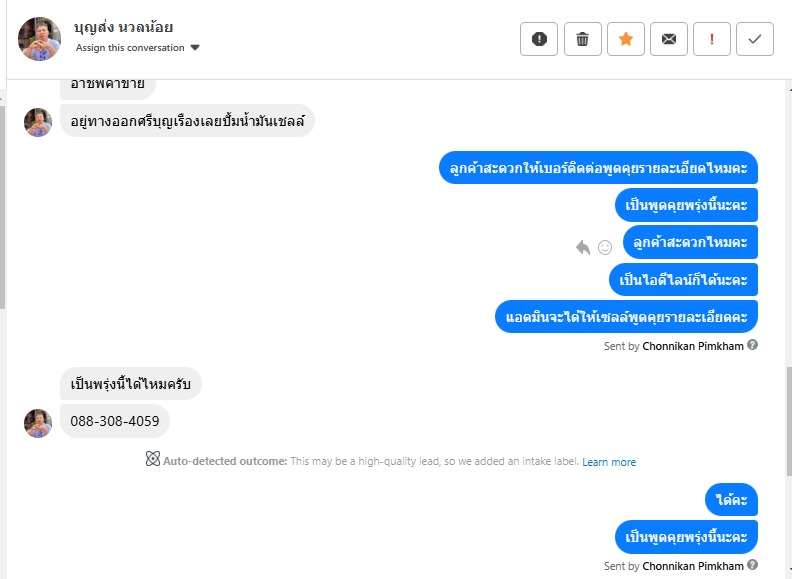Flag conversation with red exclamation icon
792x579 pixels.
point(711,39)
